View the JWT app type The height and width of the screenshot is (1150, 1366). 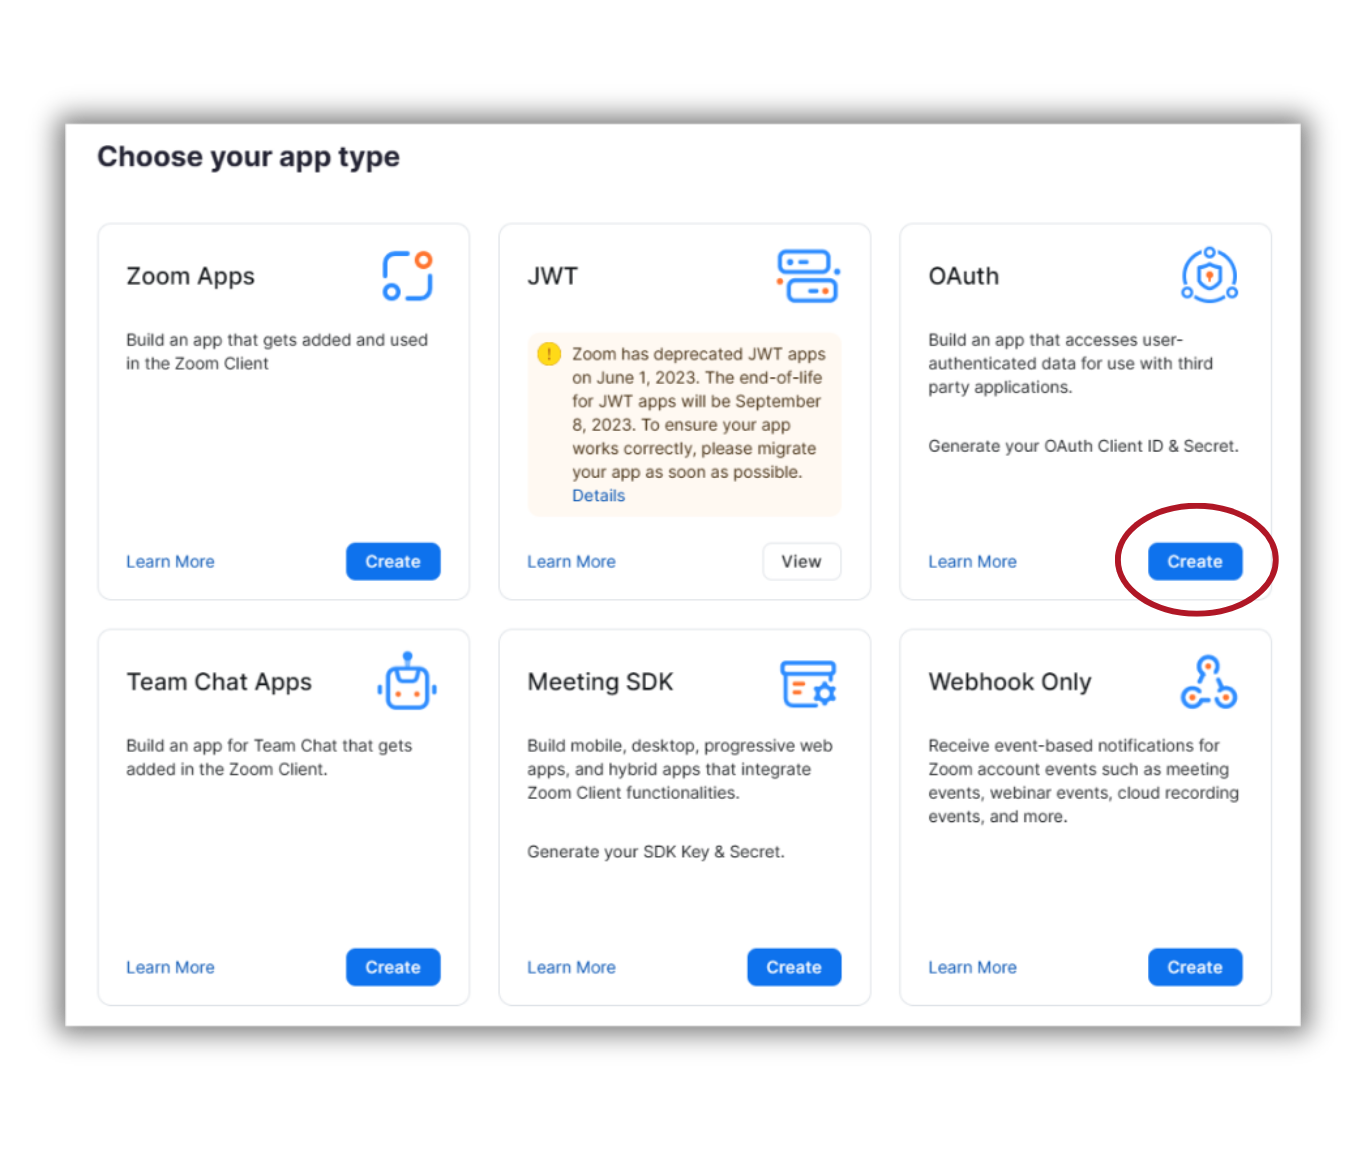coord(801,562)
